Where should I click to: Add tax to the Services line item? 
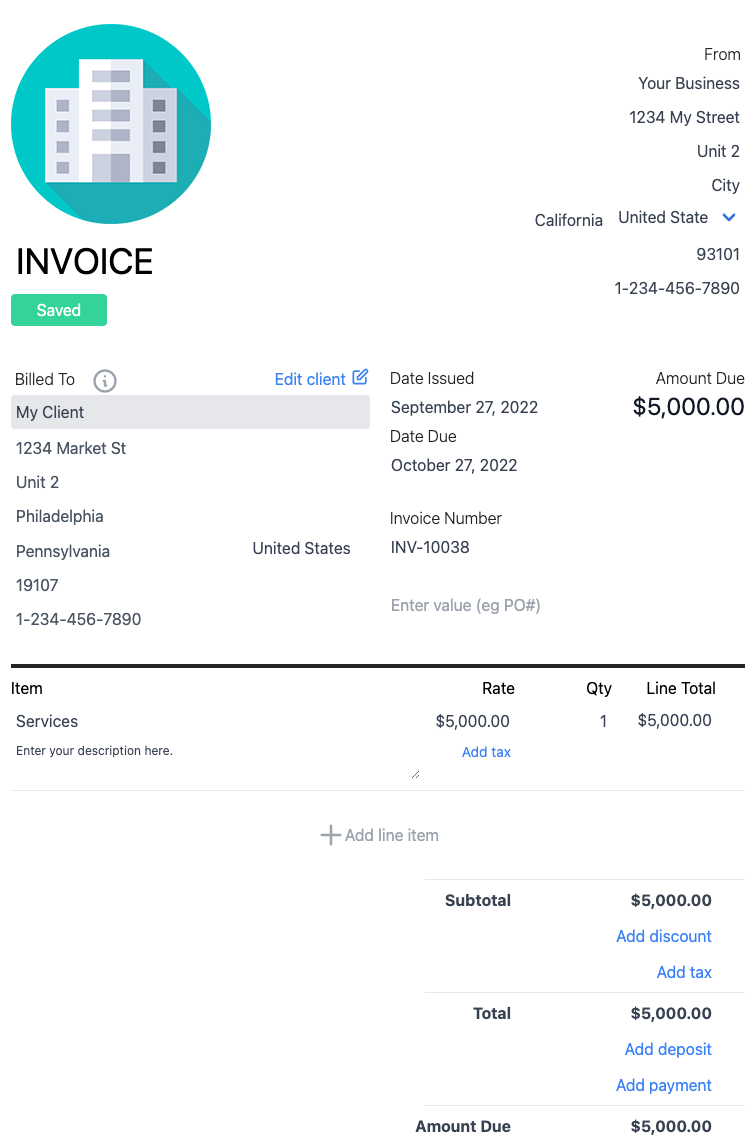coord(486,751)
